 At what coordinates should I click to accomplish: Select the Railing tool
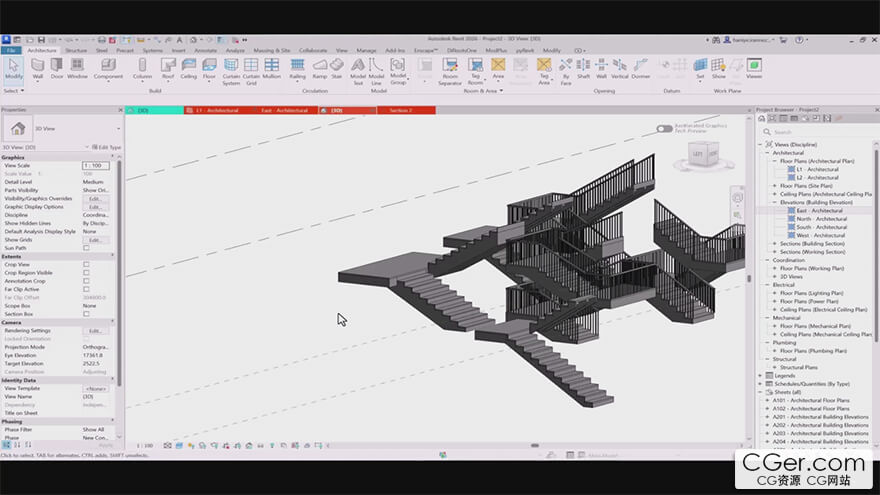point(297,68)
